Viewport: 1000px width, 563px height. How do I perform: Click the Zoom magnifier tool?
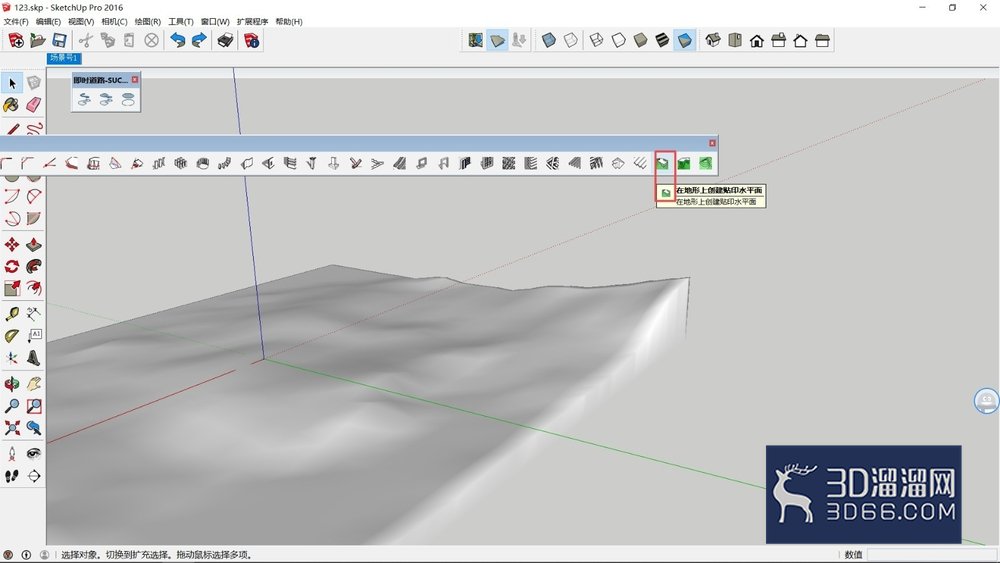click(11, 406)
